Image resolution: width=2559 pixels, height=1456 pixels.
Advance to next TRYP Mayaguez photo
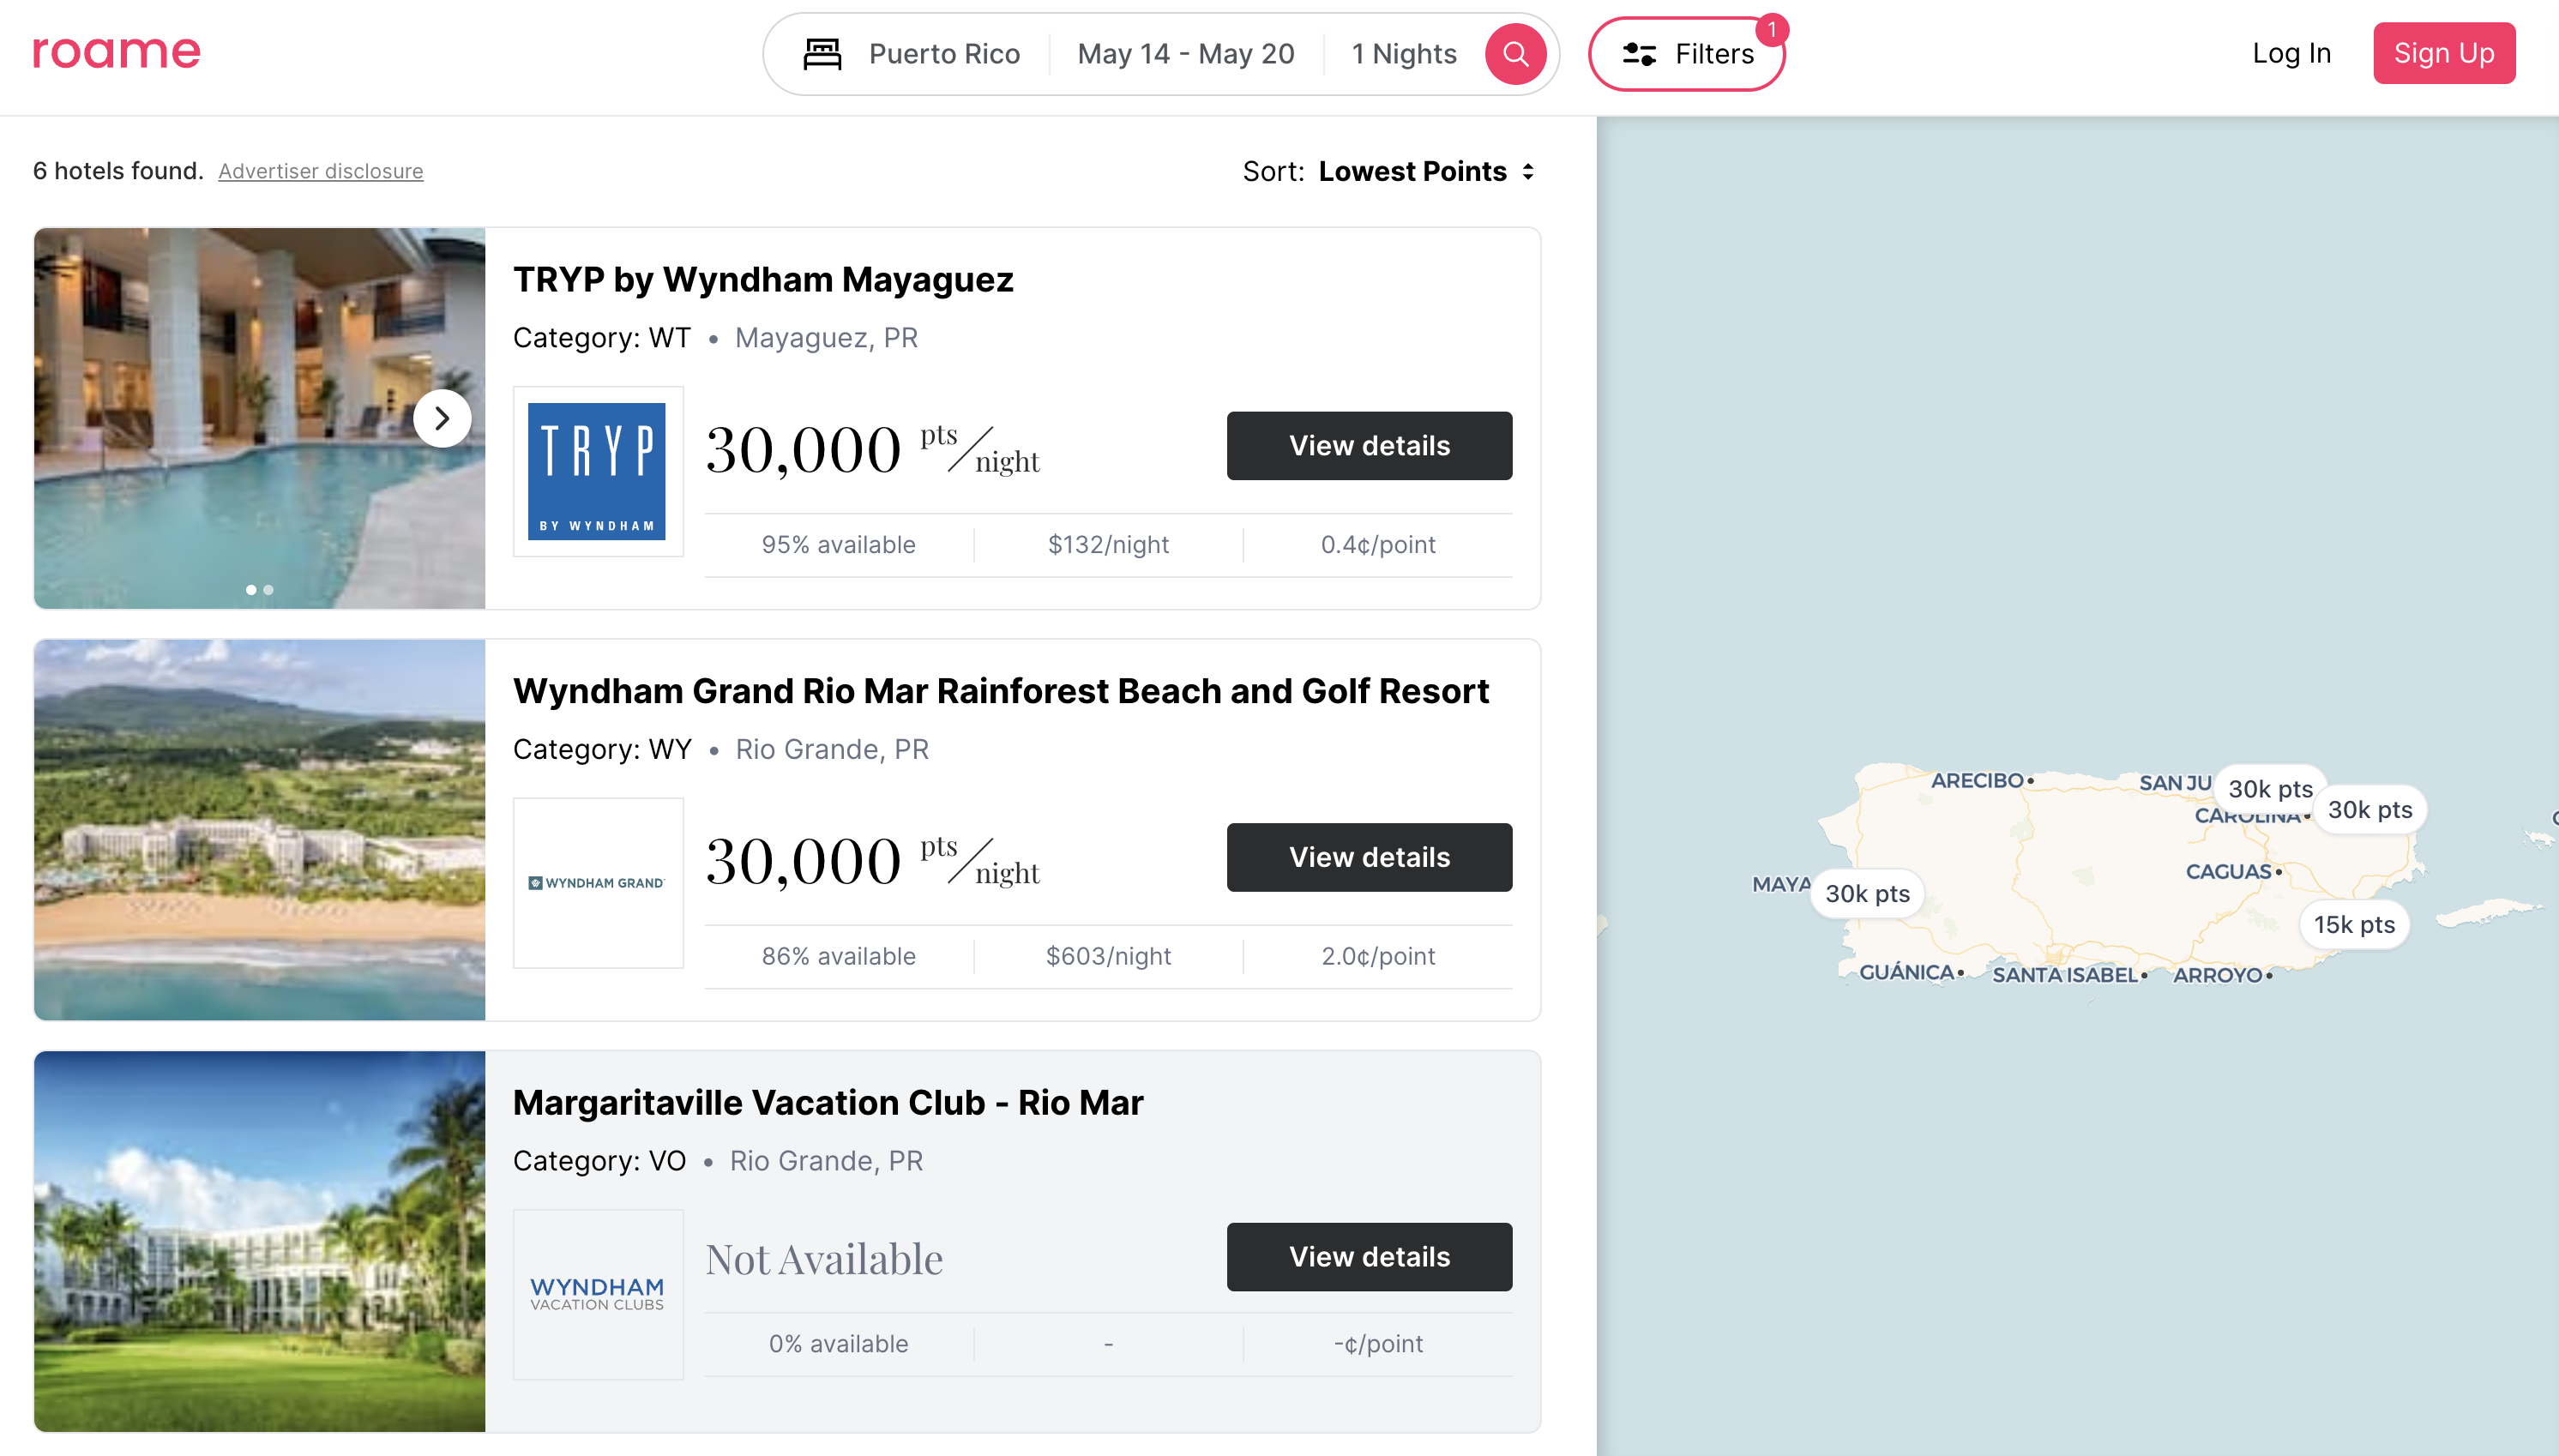442,418
